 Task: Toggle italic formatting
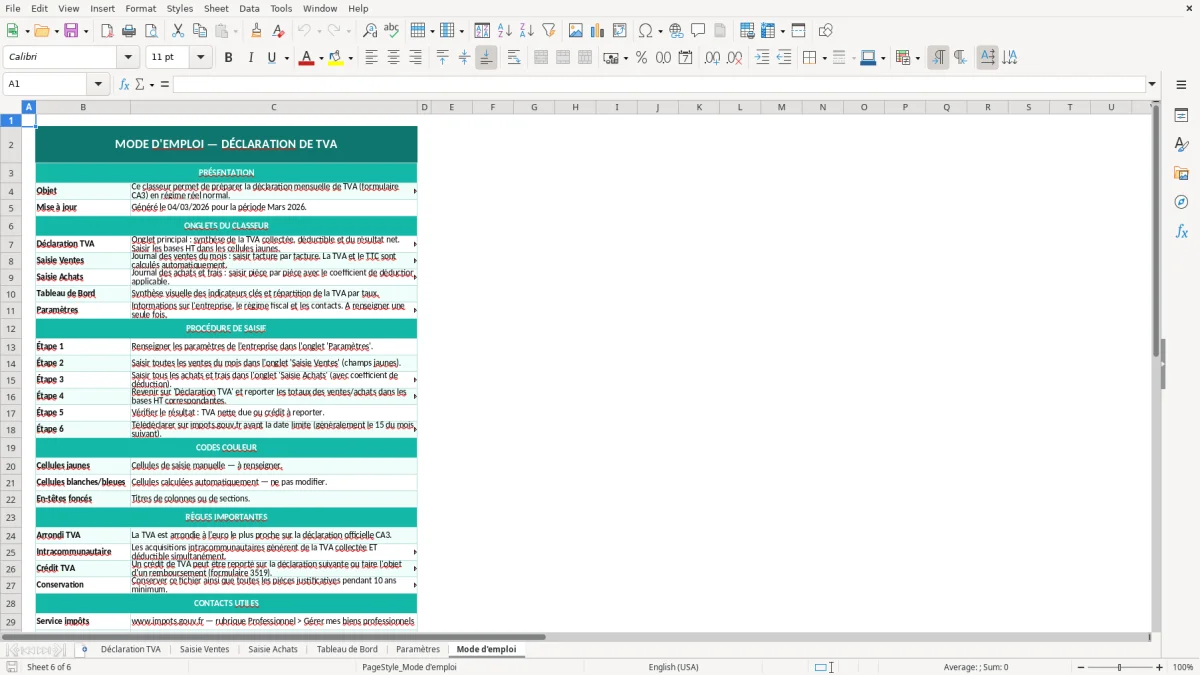point(250,58)
